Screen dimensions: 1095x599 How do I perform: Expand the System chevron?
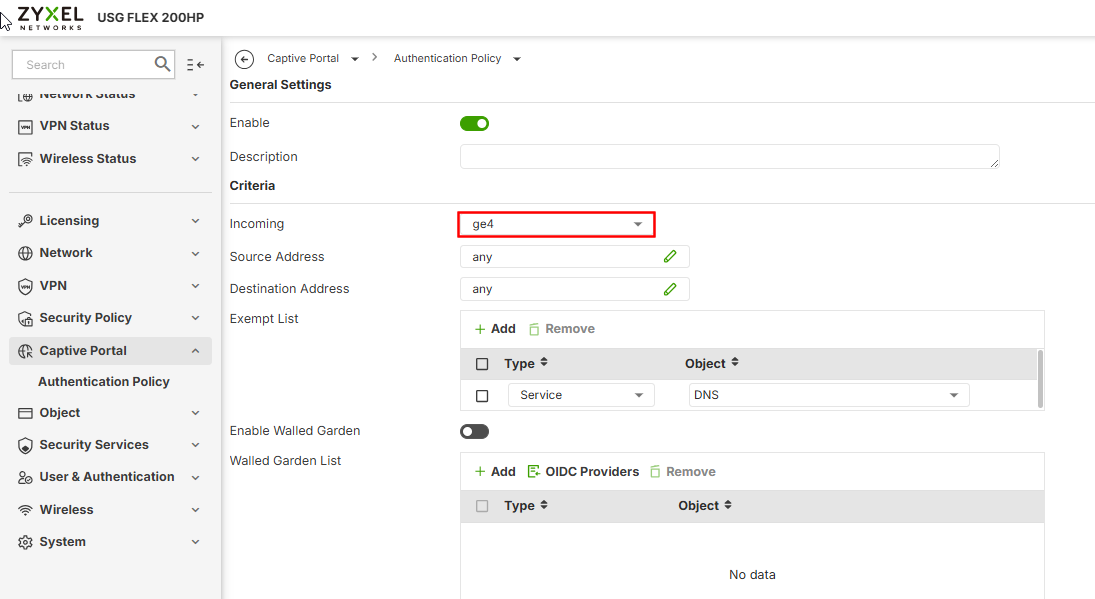(196, 542)
